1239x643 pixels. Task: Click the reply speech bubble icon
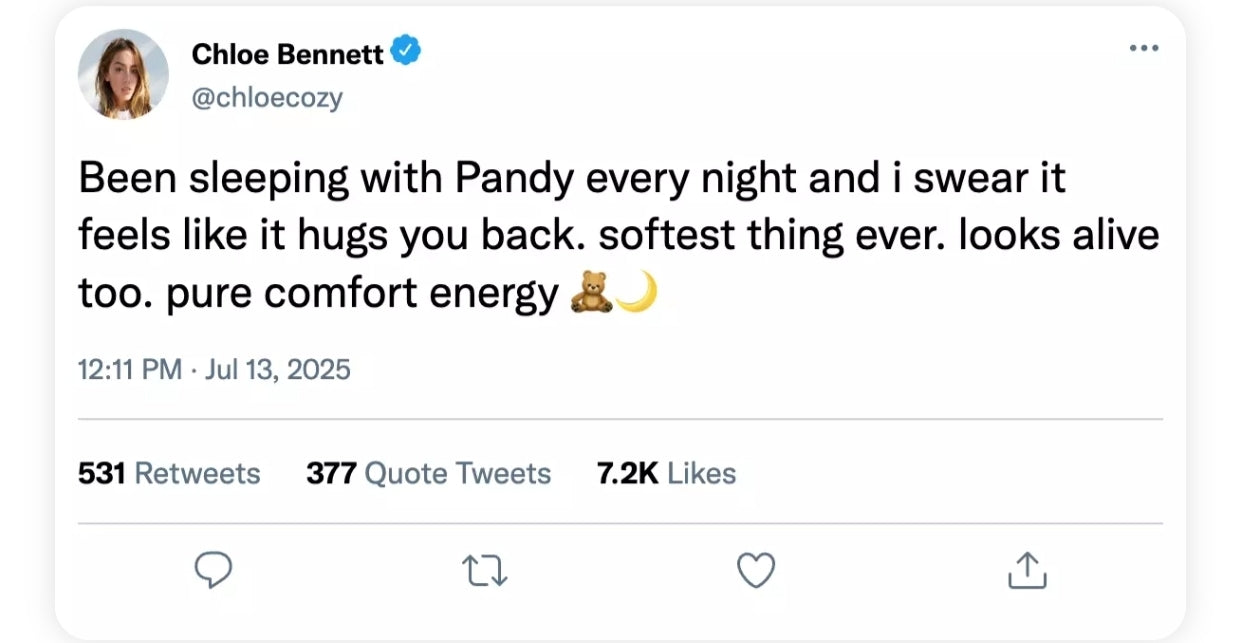[x=214, y=570]
